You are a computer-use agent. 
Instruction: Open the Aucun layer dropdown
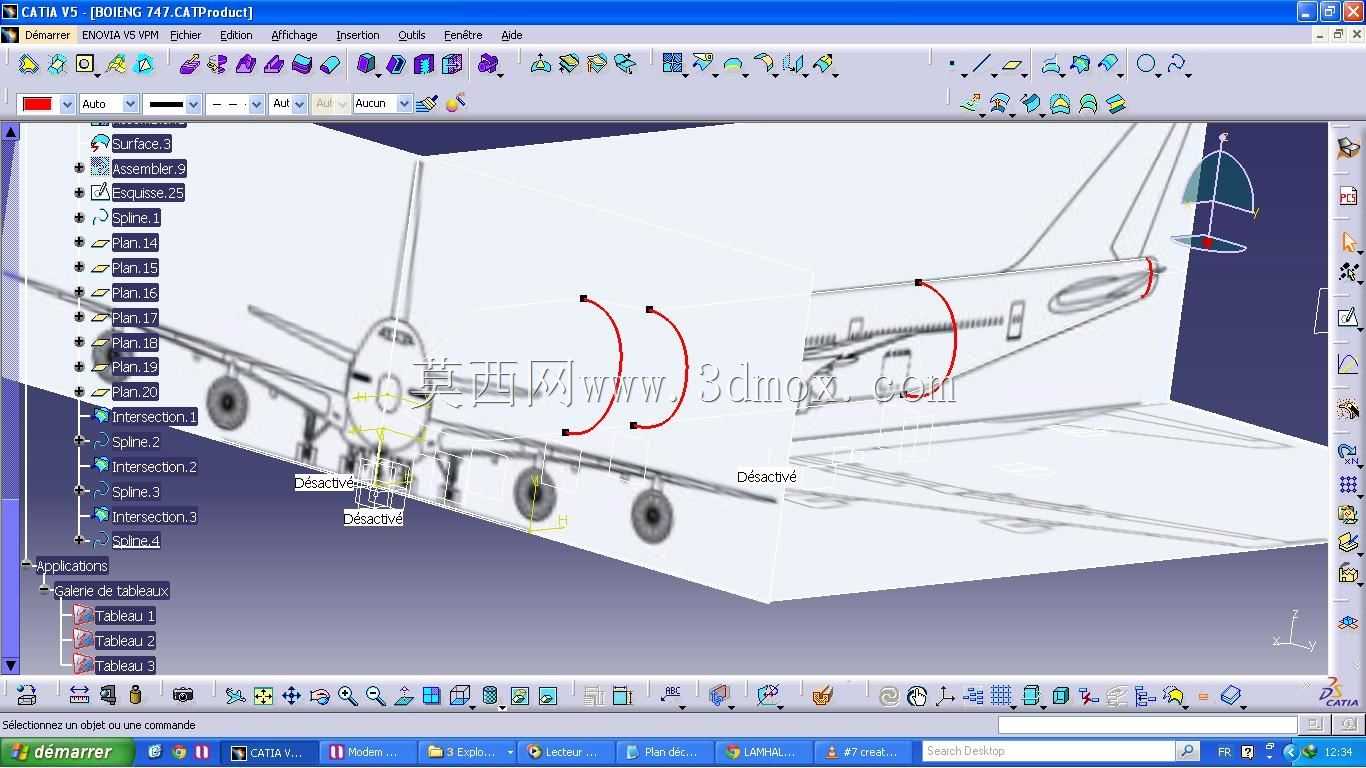click(x=404, y=104)
